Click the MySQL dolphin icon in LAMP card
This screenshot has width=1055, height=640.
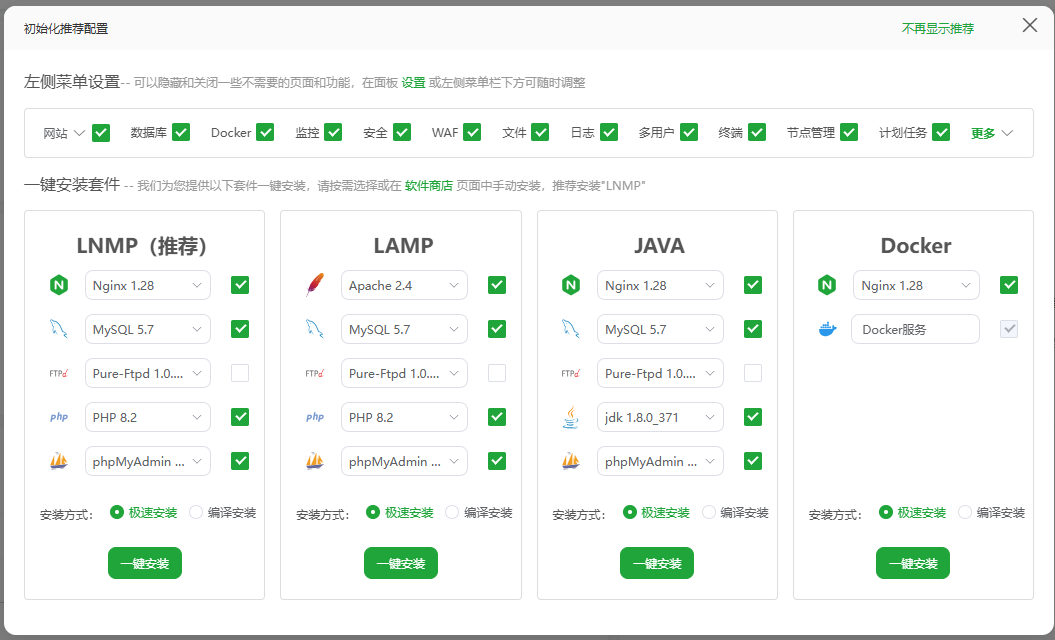[x=315, y=329]
